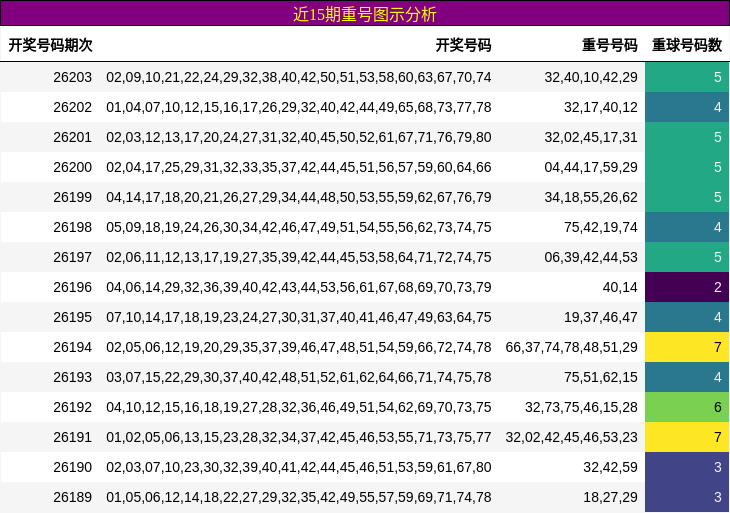Click the indigo count cell for 26189

point(687,497)
